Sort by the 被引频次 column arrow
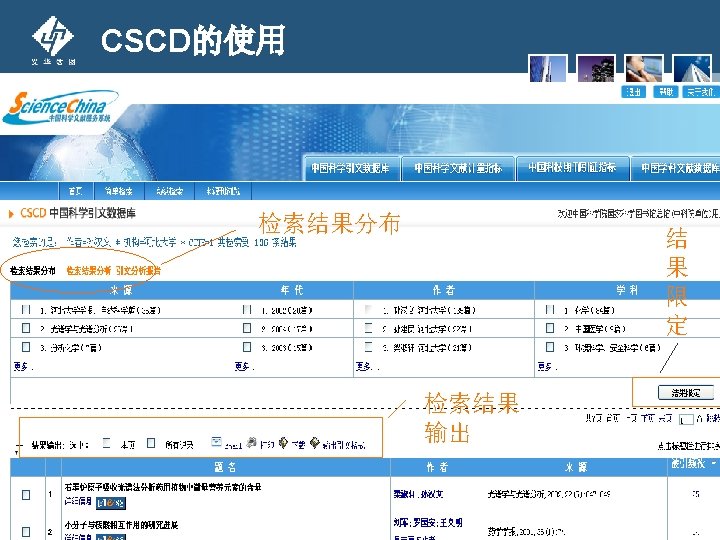 [x=714, y=463]
